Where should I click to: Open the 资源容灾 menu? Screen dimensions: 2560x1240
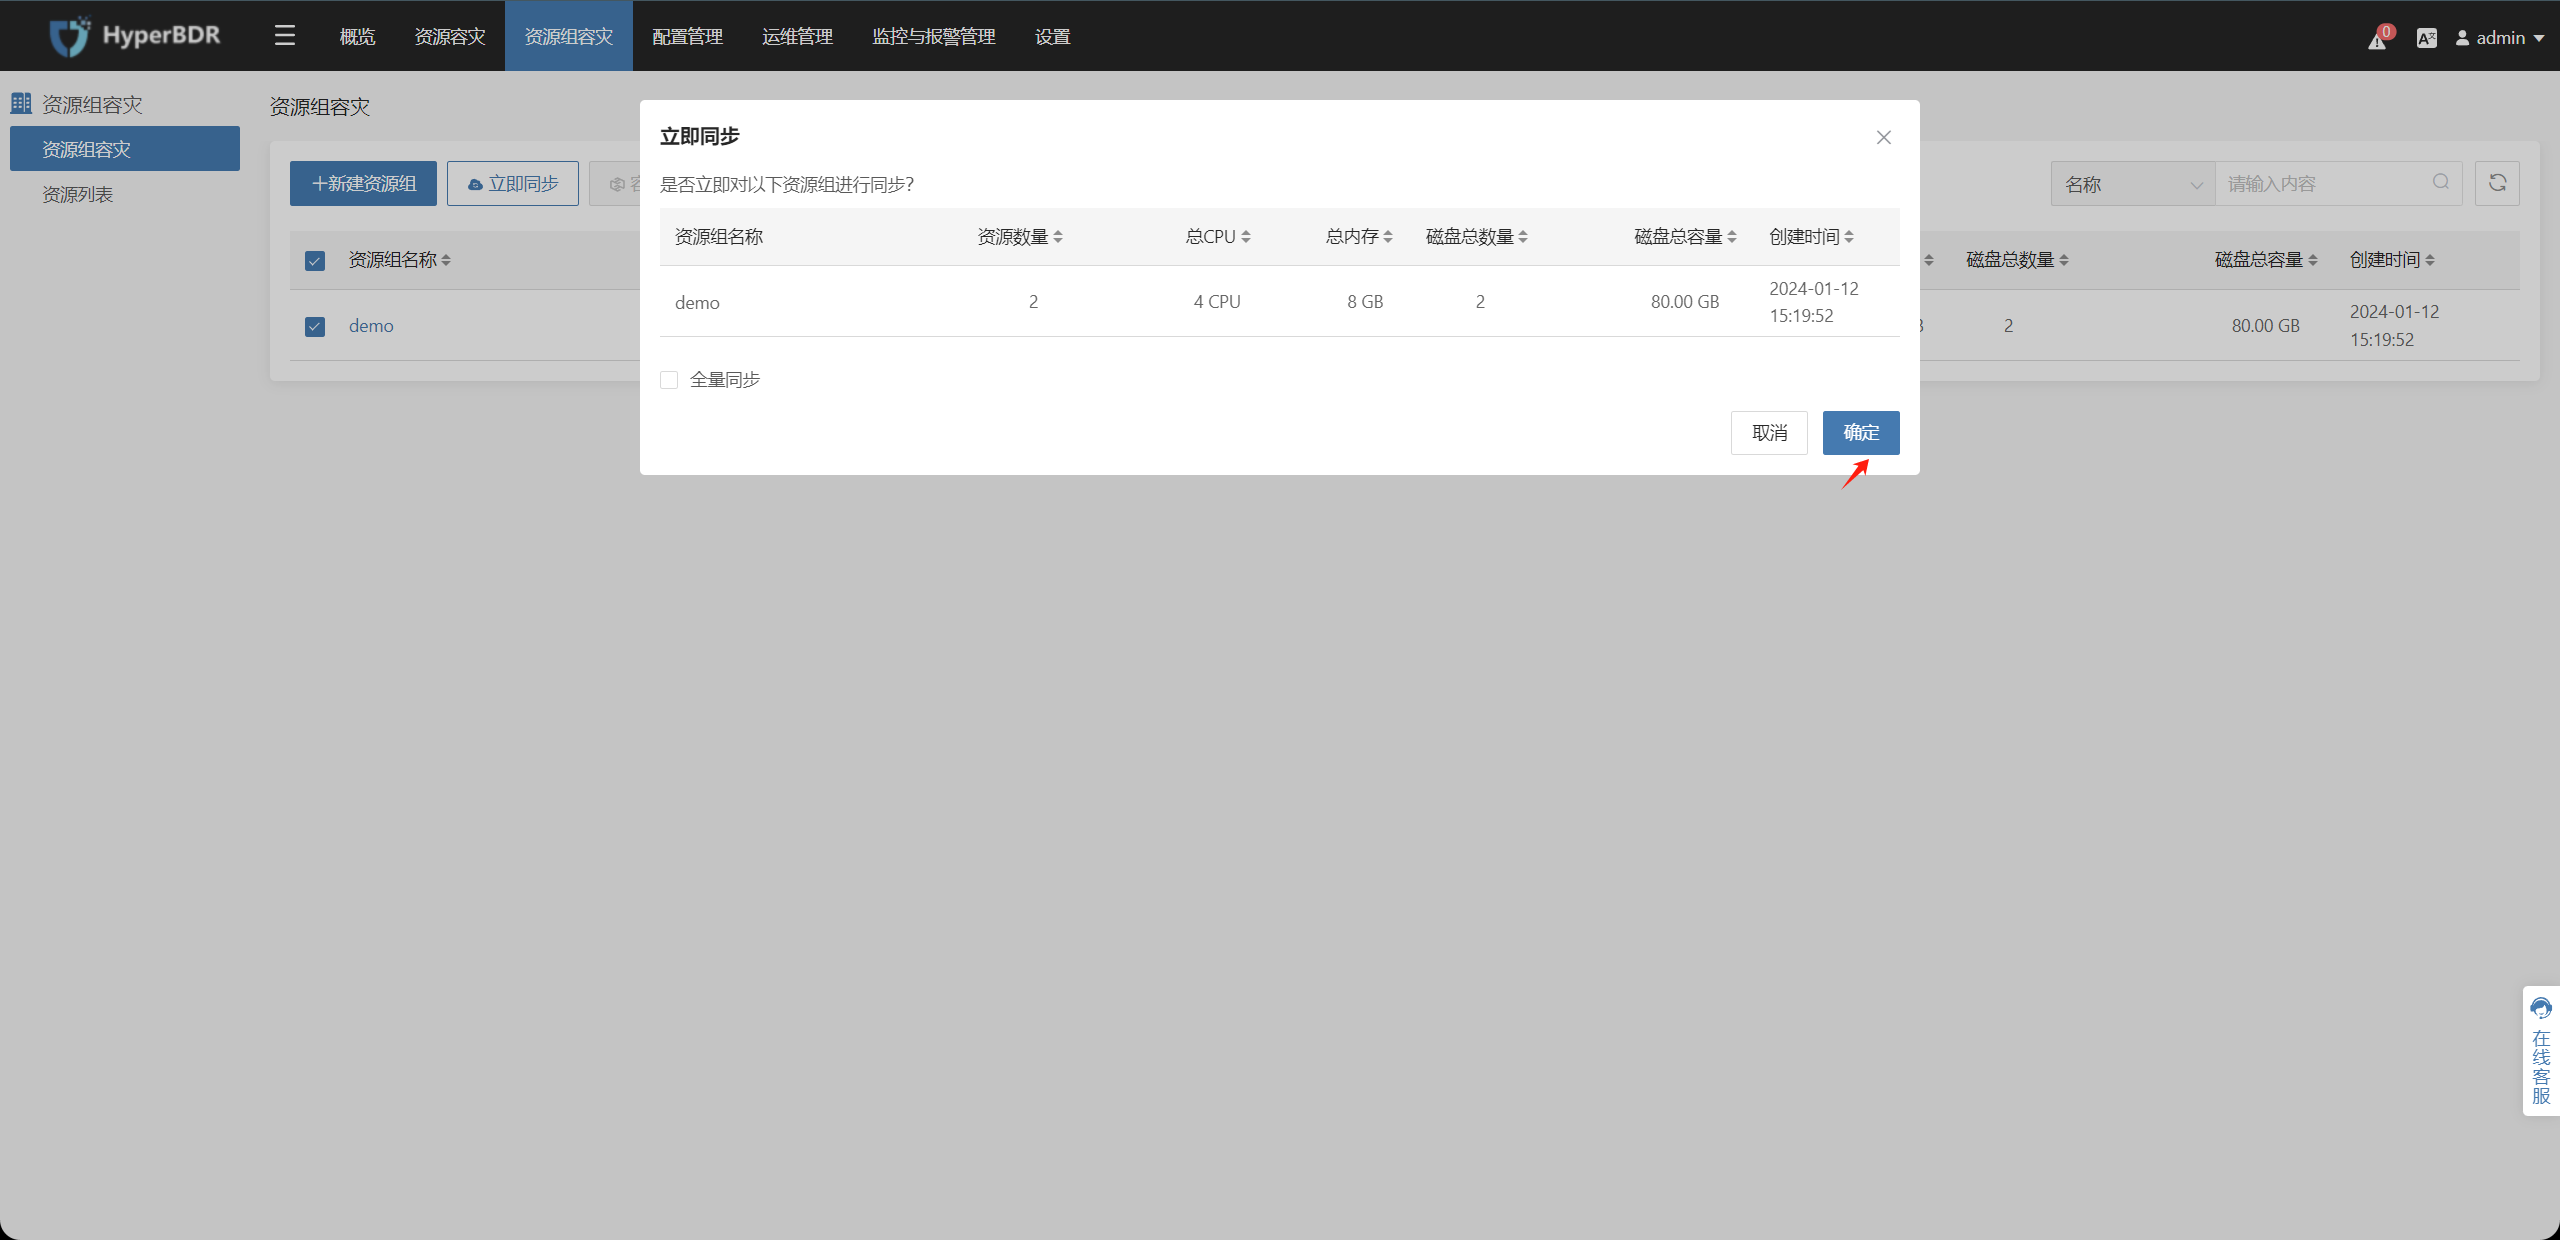[x=450, y=36]
